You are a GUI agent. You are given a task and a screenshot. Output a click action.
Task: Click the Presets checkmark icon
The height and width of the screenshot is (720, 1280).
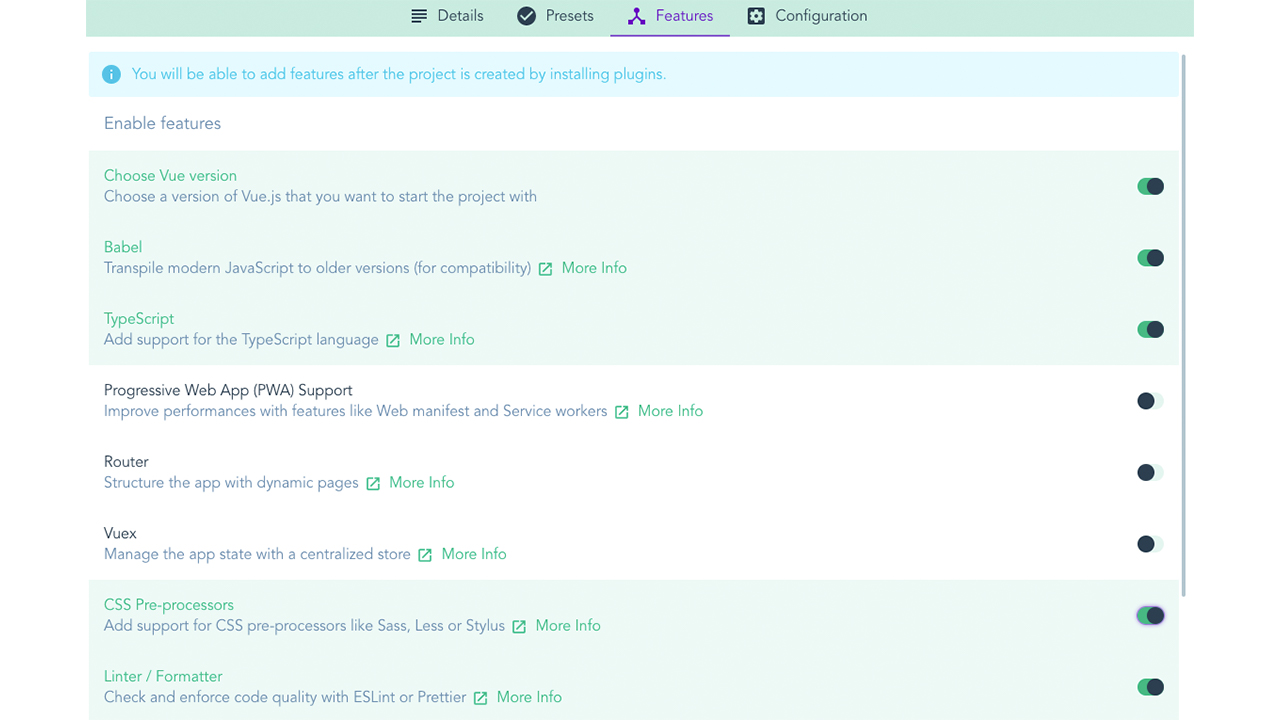point(526,16)
